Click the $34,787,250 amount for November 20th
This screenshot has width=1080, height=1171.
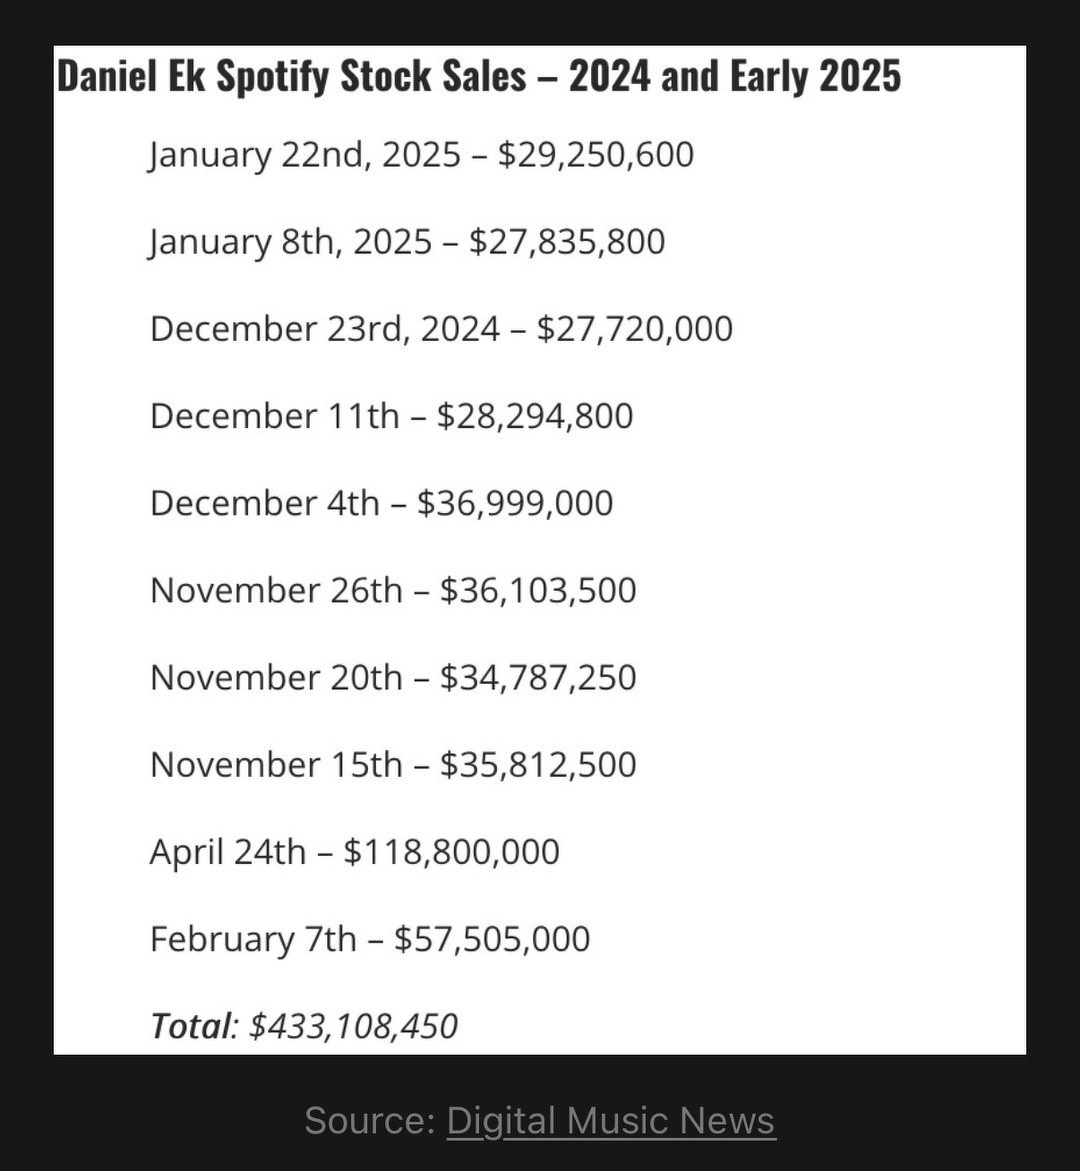click(x=538, y=677)
